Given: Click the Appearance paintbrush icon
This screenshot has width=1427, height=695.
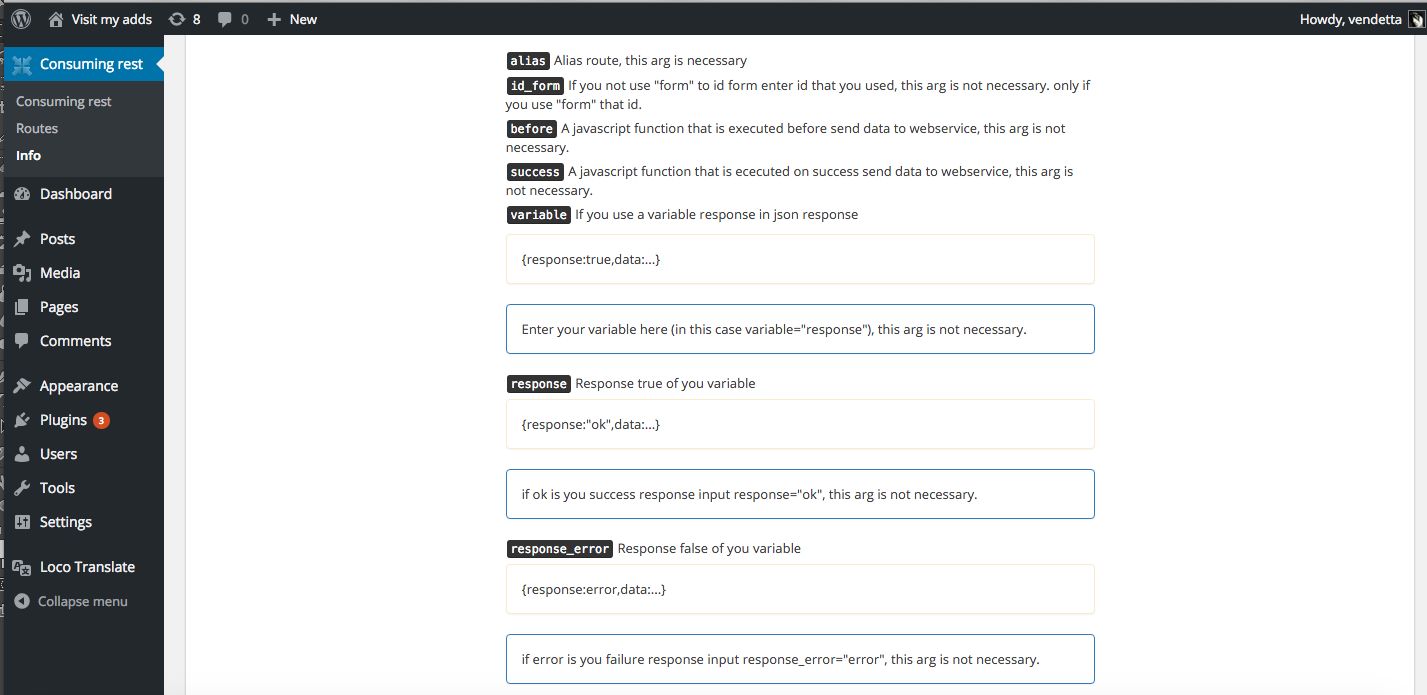Looking at the screenshot, I should (x=23, y=386).
